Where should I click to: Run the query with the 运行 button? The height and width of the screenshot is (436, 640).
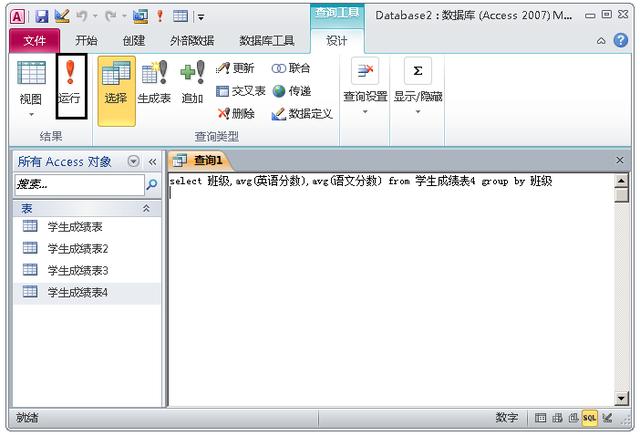[x=71, y=86]
